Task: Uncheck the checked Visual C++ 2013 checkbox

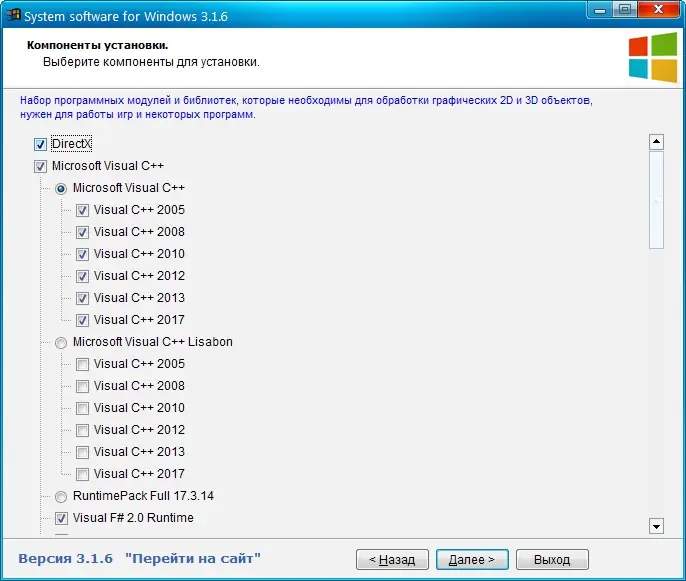Action: pyautogui.click(x=82, y=298)
